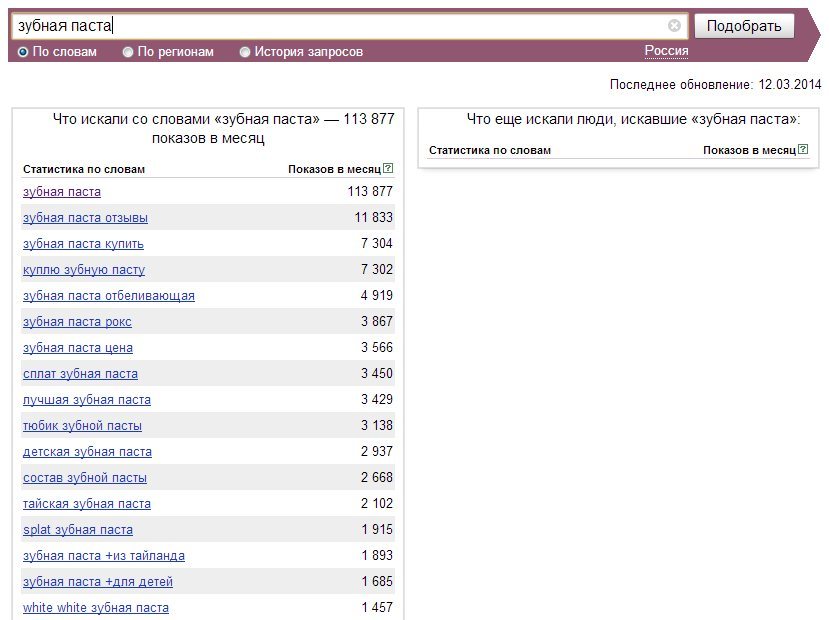The height and width of the screenshot is (620, 829).
Task: Open the 'состав зубной пасты' link
Action: click(85, 478)
